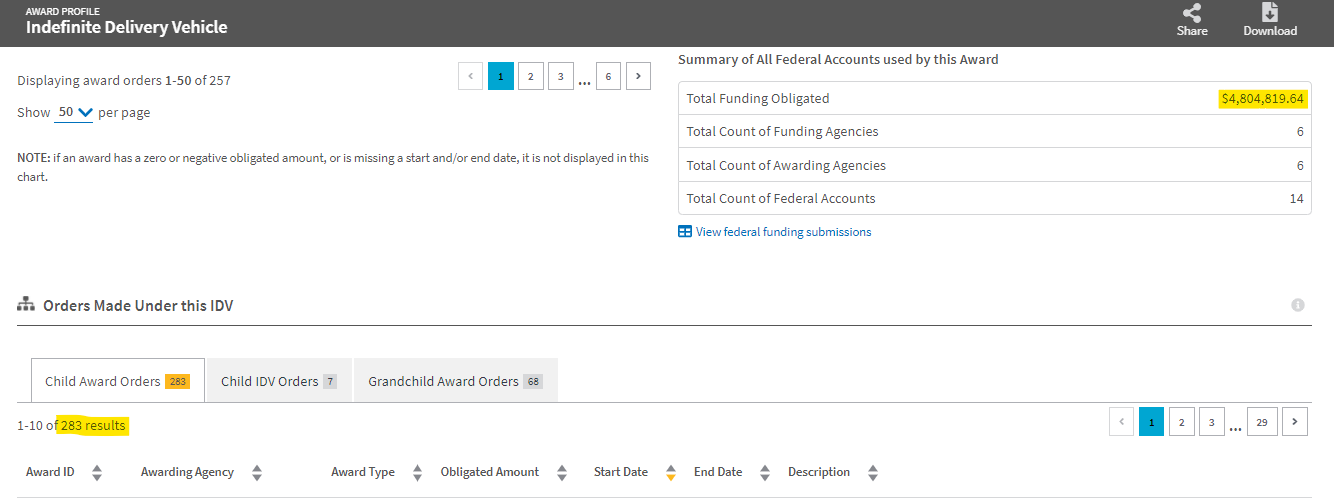Click the 283 results count text
The height and width of the screenshot is (501, 1334).
pyautogui.click(x=93, y=426)
